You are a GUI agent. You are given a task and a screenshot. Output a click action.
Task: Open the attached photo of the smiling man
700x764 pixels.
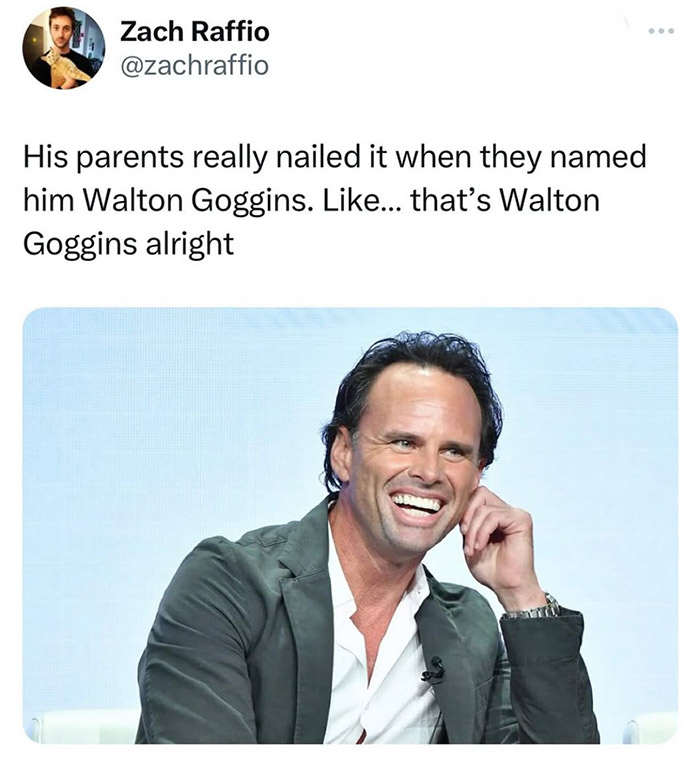[x=350, y=525]
